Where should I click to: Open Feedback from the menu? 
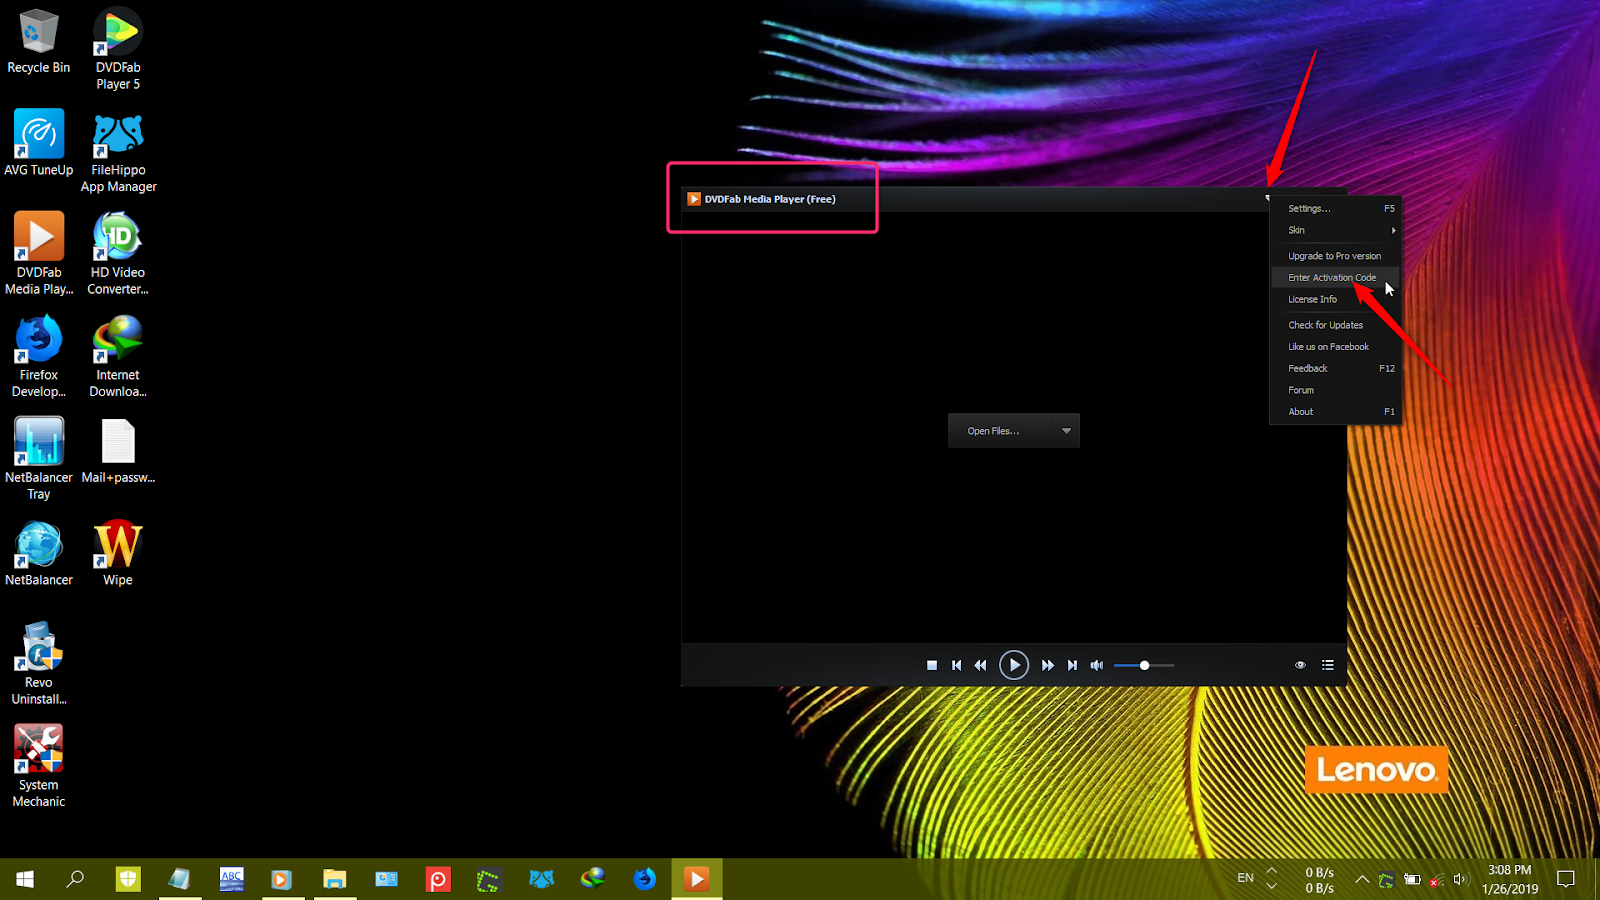click(x=1335, y=368)
